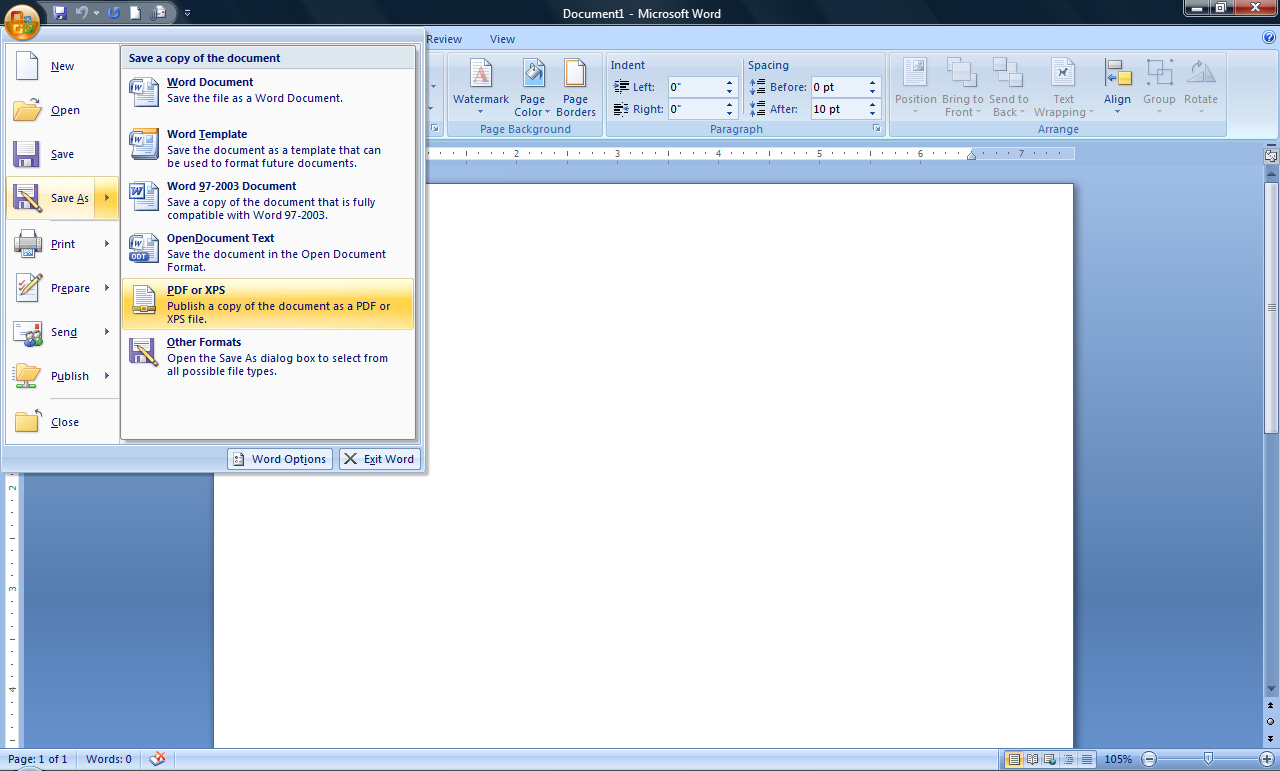Image resolution: width=1280 pixels, height=771 pixels.
Task: Decrease Spacing After with the down arrow
Action: [873, 114]
